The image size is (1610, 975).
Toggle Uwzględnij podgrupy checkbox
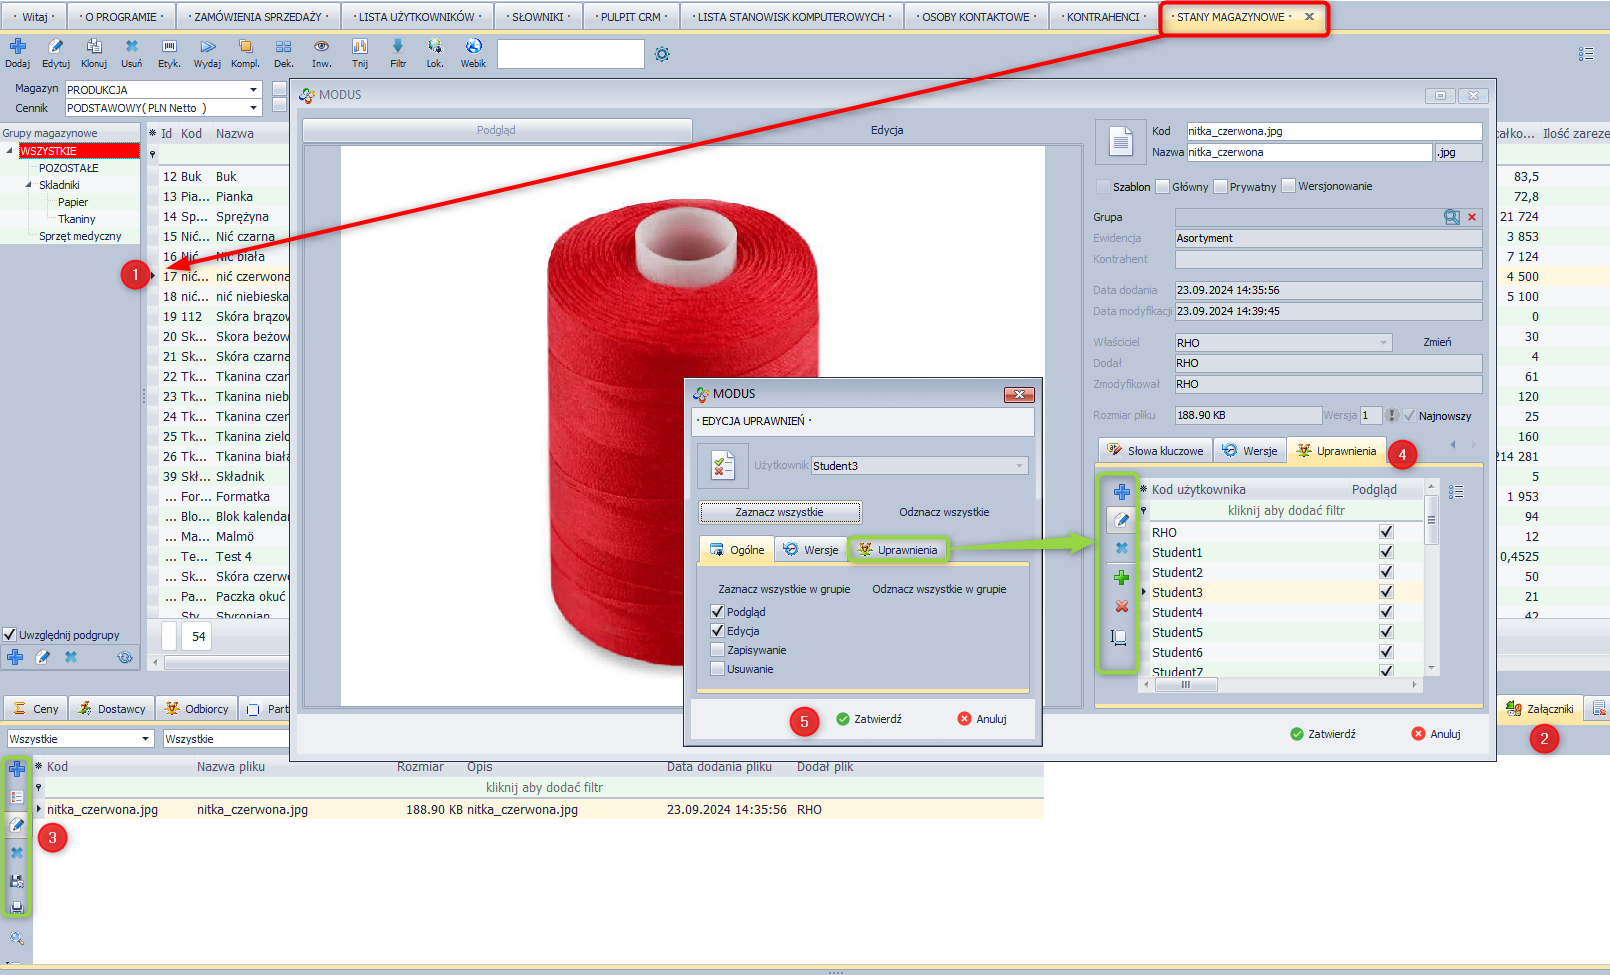(x=10, y=635)
